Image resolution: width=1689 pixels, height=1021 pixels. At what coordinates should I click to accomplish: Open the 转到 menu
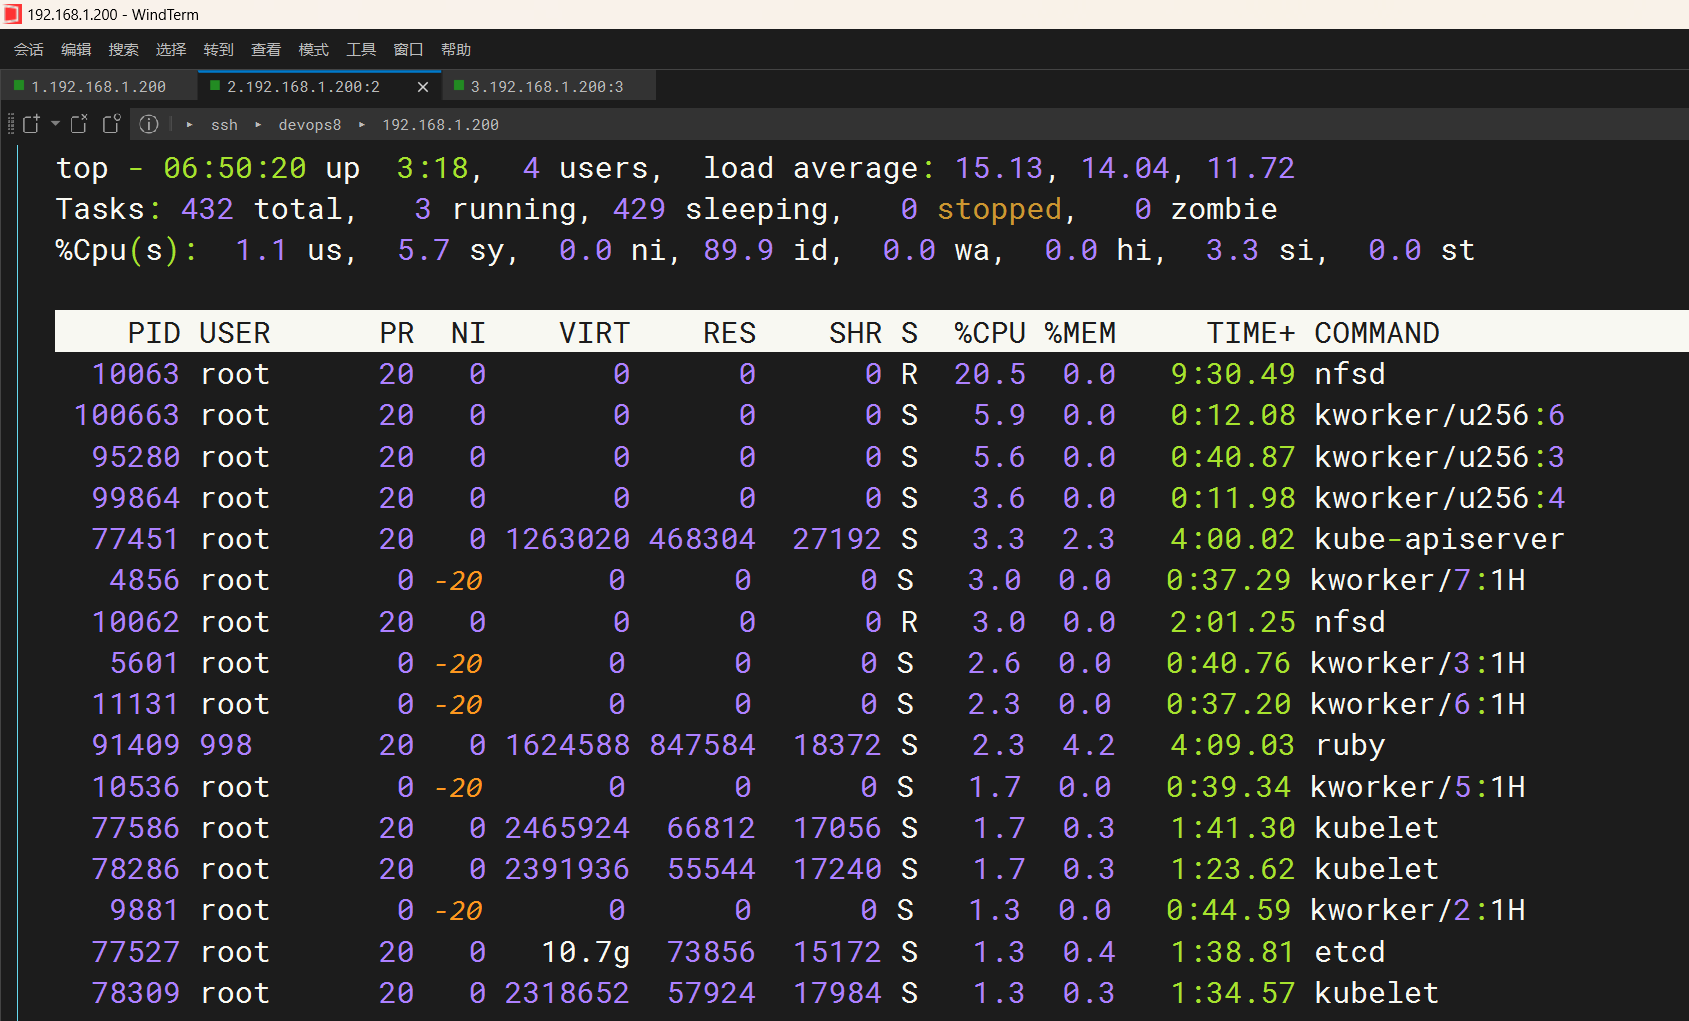tap(219, 49)
